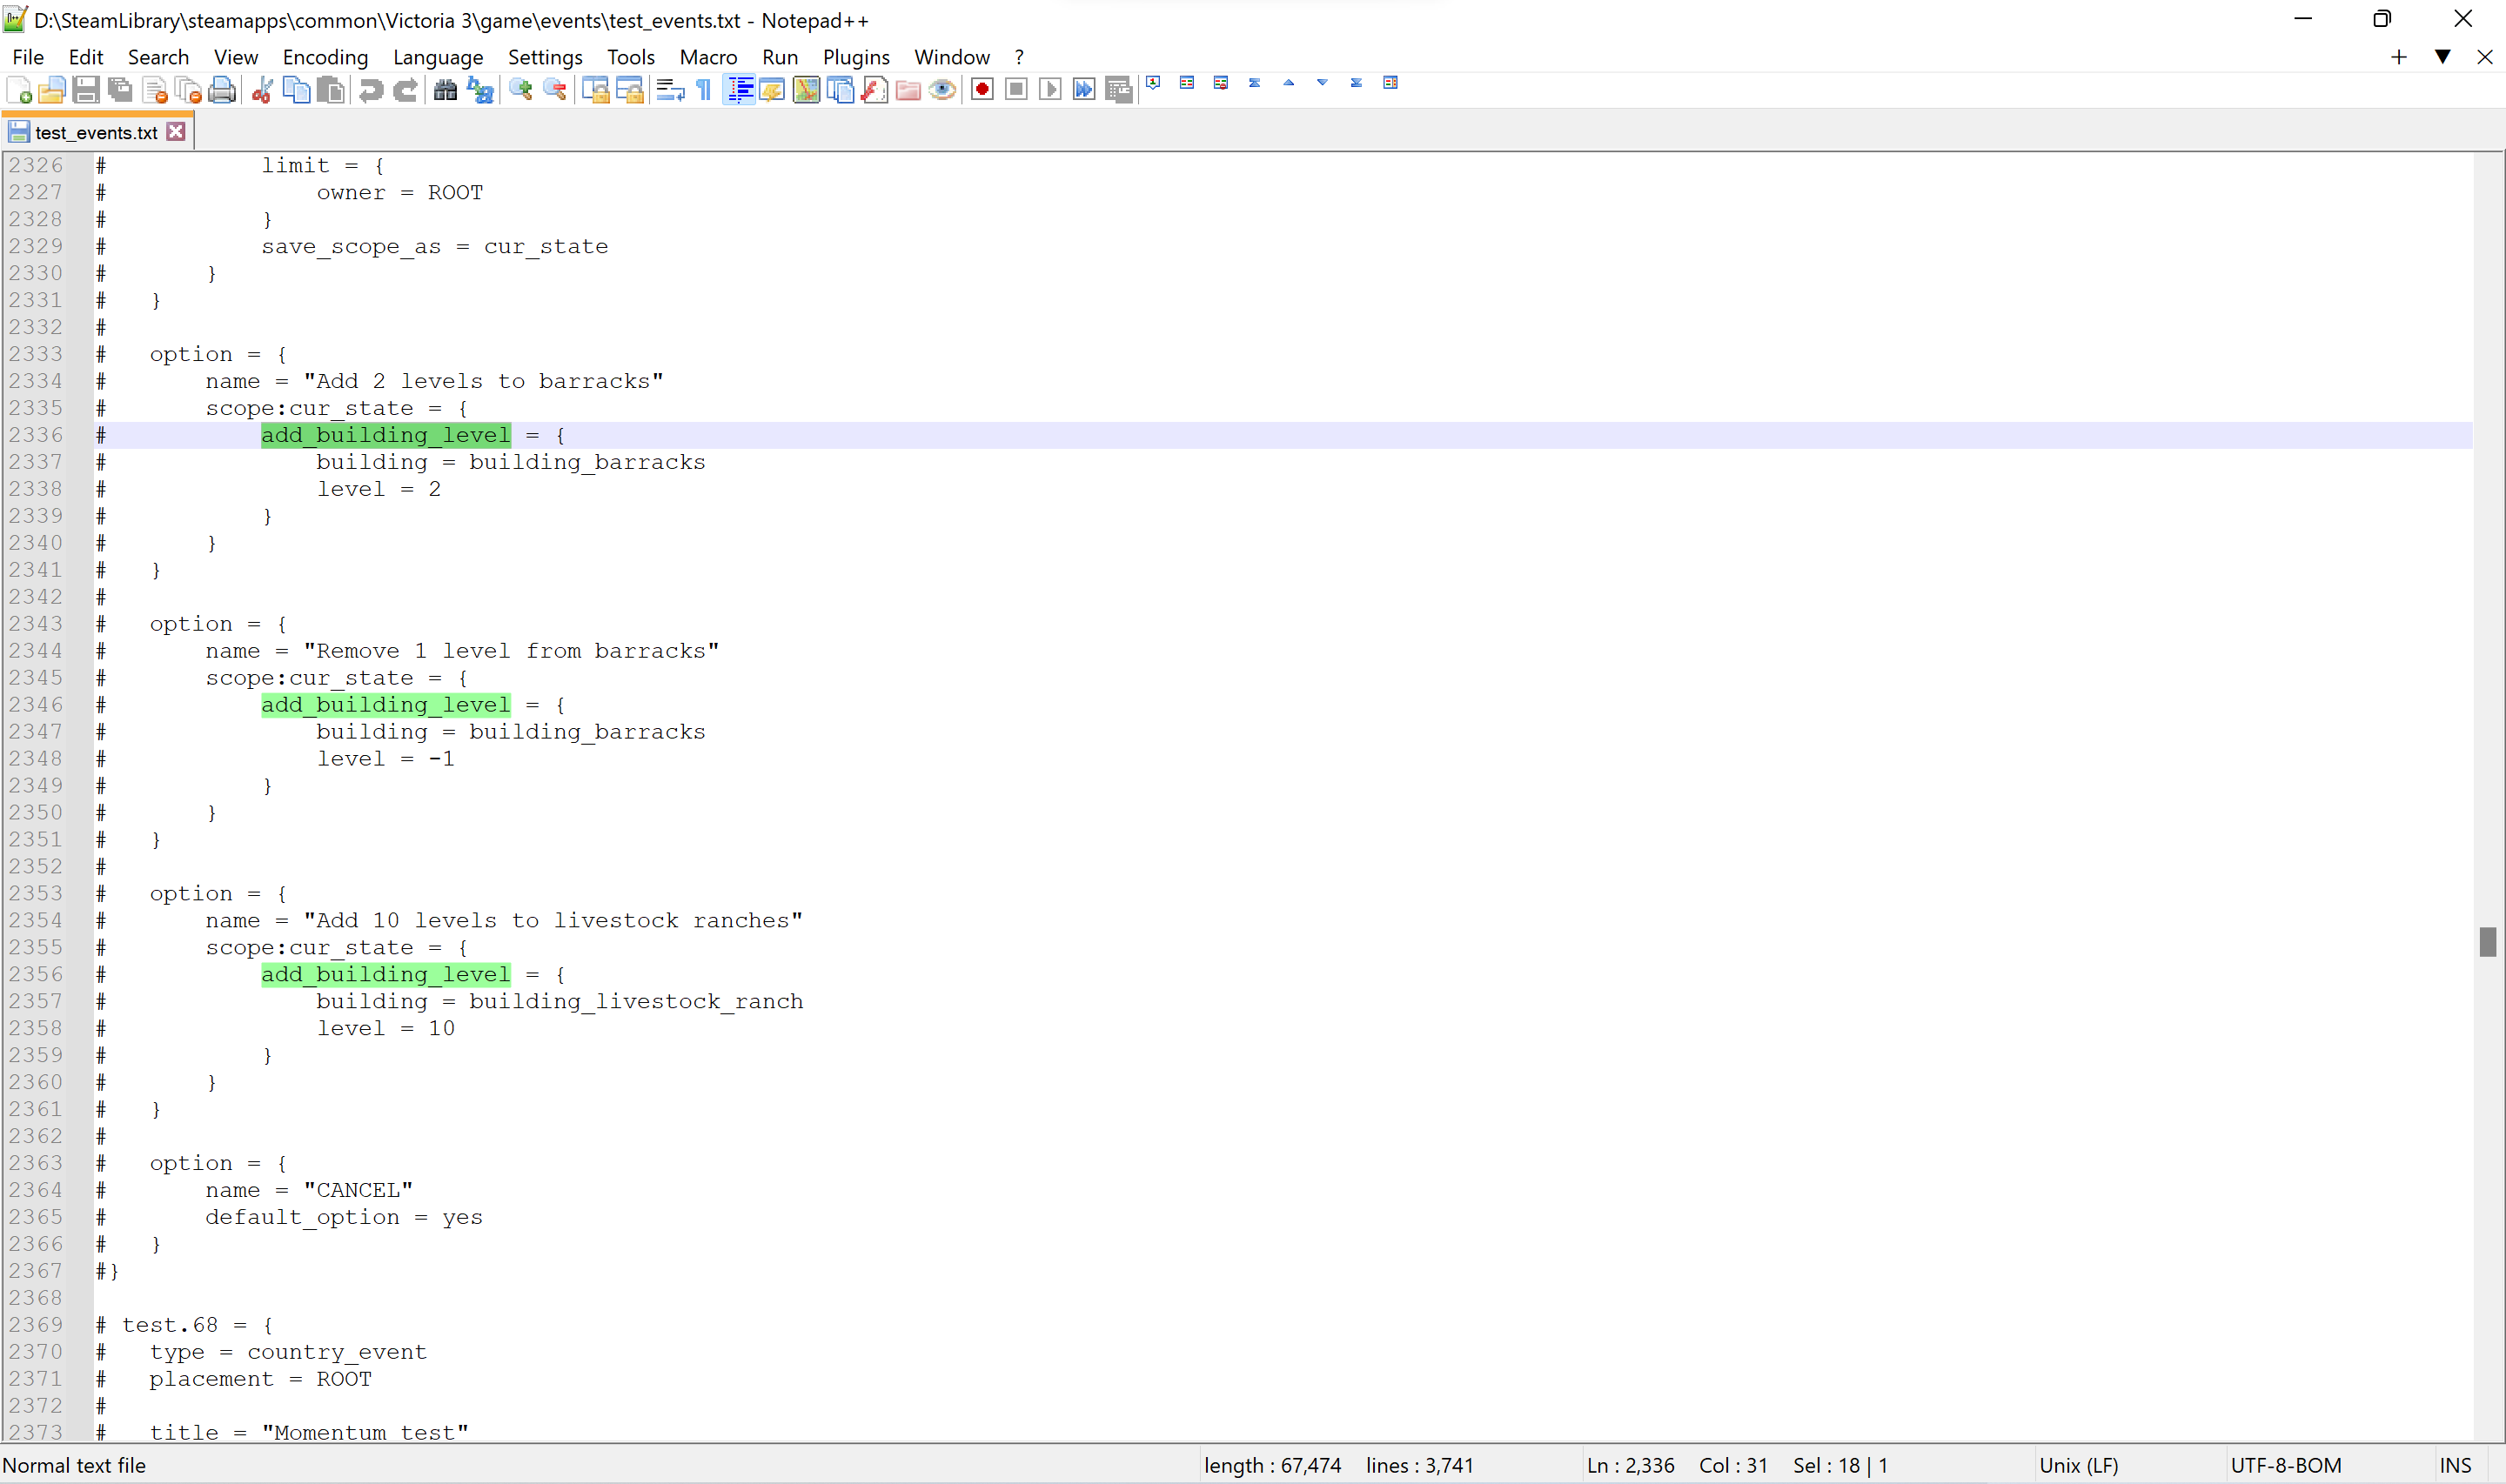The width and height of the screenshot is (2506, 1484).
Task: Toggle the monitoring eye icon
Action: point(942,90)
